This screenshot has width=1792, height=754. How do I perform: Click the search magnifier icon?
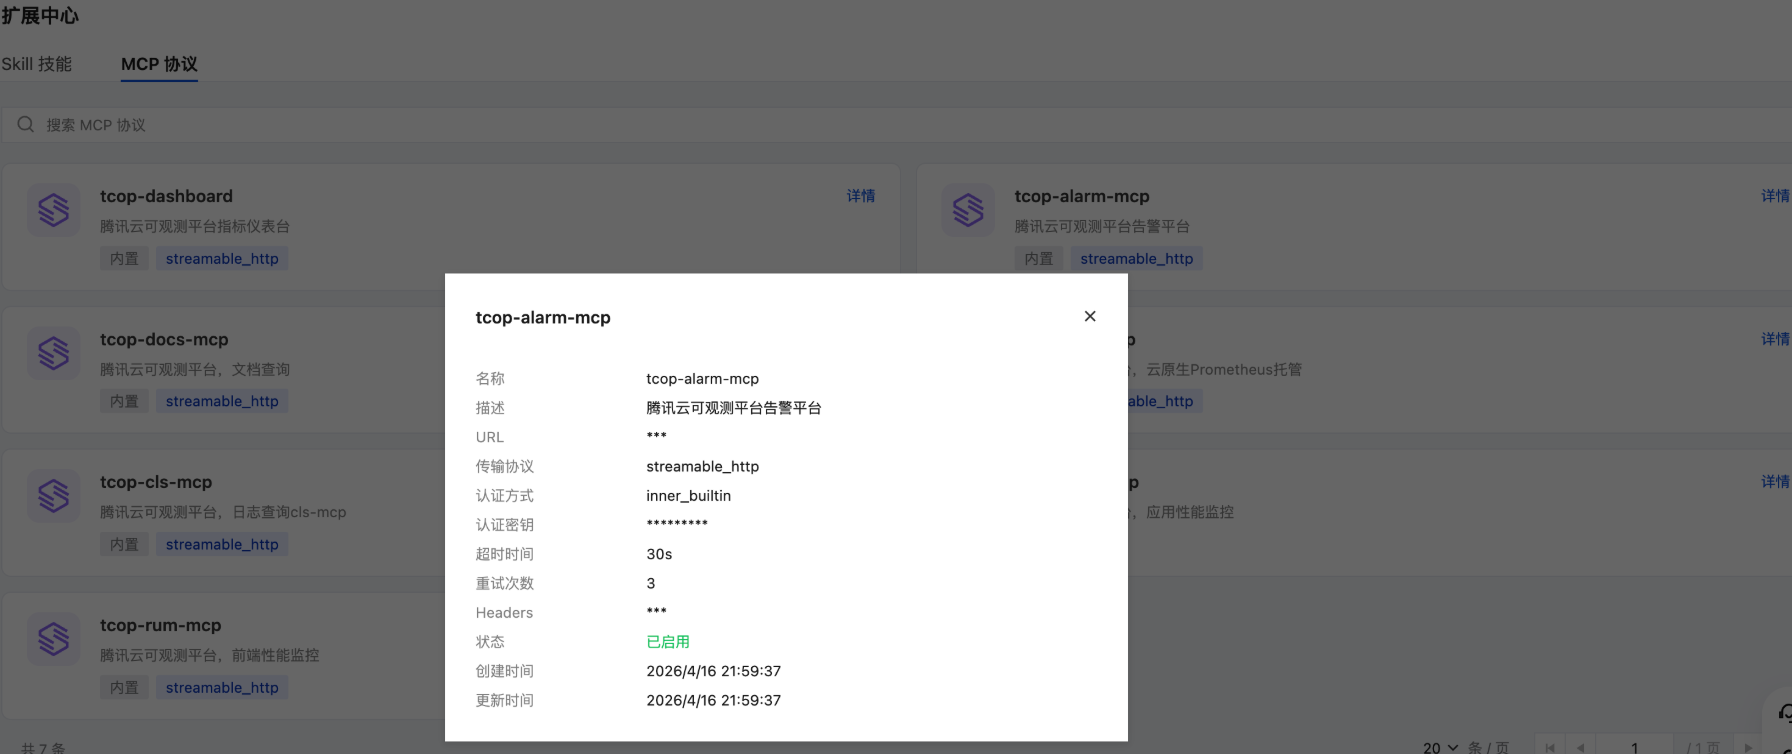click(x=26, y=124)
